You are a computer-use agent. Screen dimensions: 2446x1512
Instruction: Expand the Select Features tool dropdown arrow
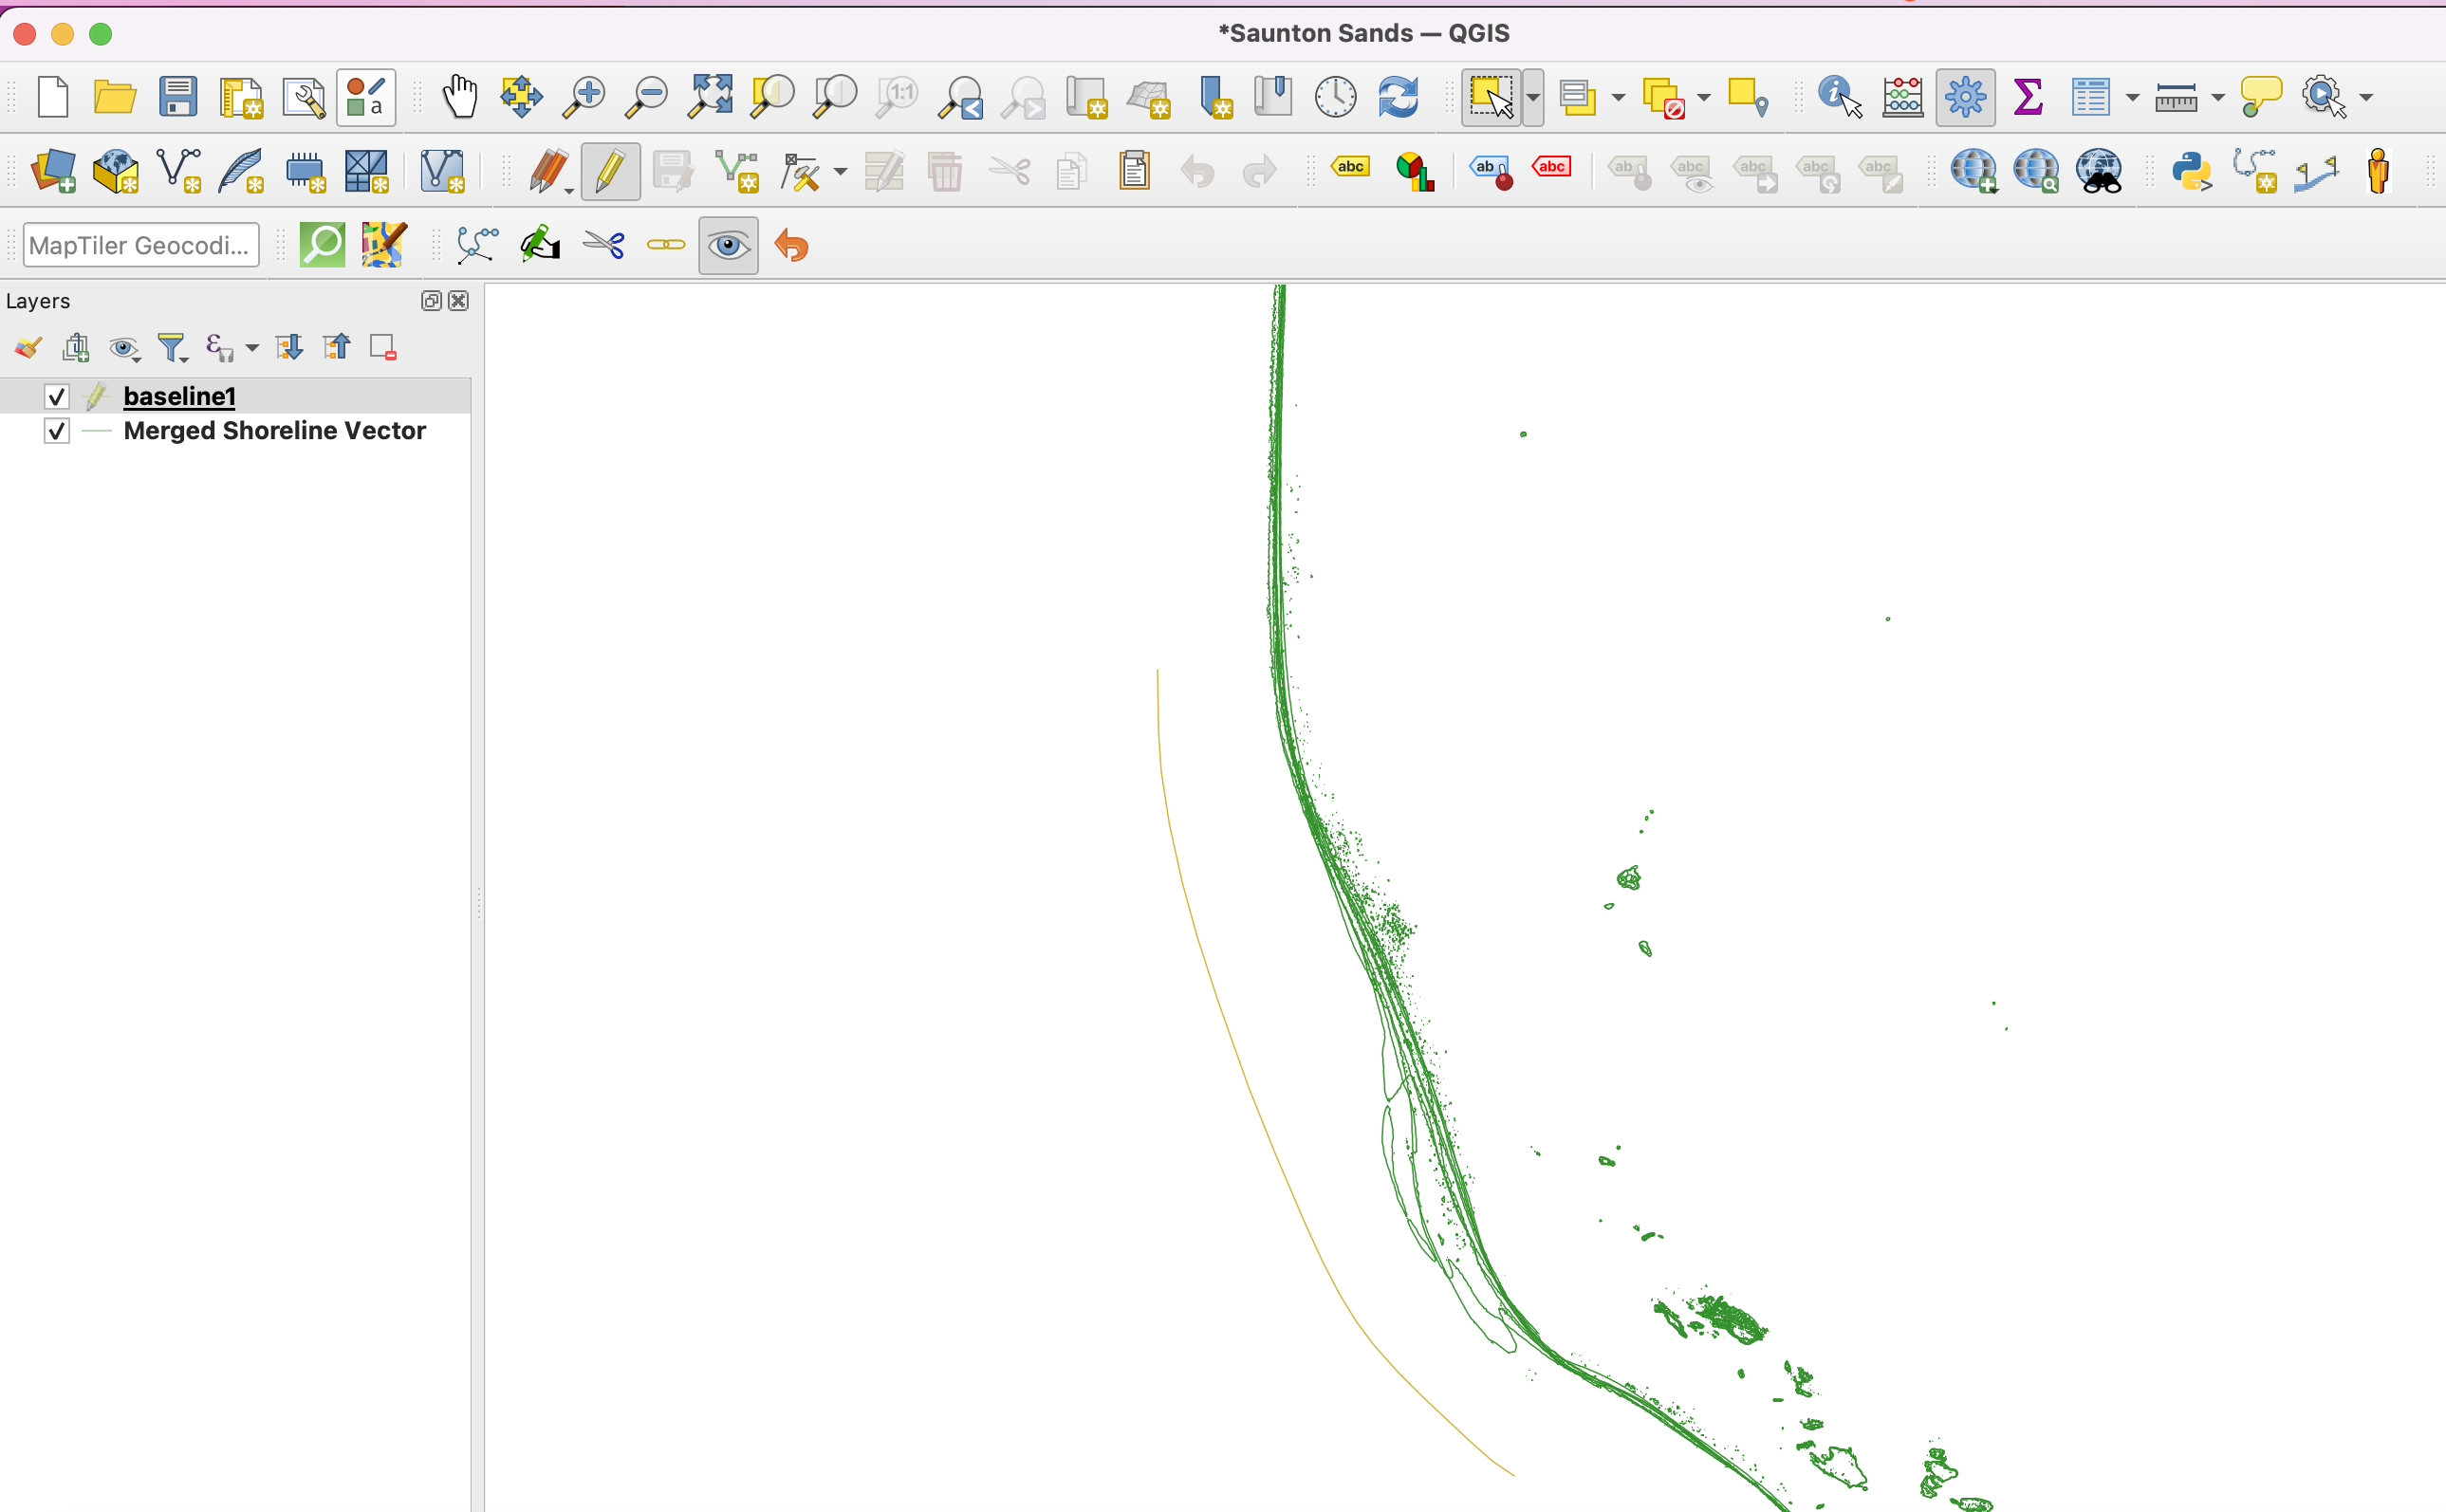coord(1533,97)
